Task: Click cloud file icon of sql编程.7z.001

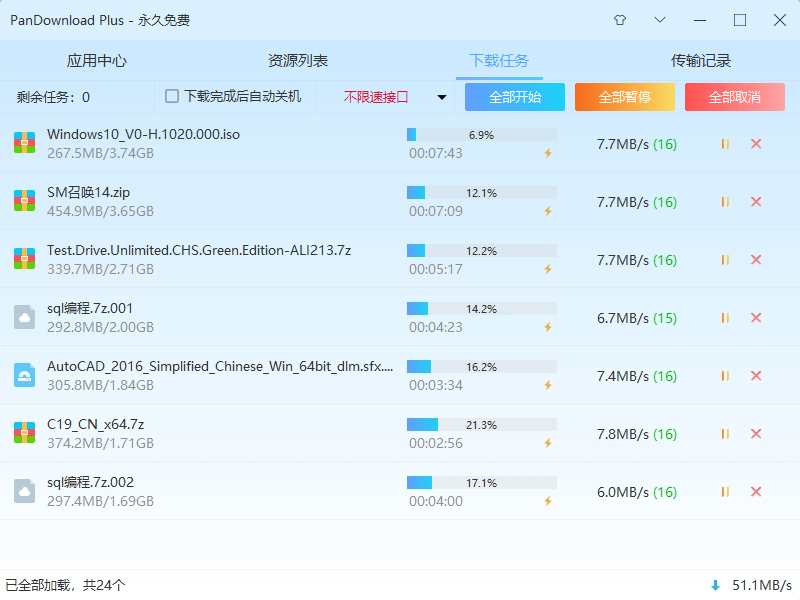Action: [24, 317]
